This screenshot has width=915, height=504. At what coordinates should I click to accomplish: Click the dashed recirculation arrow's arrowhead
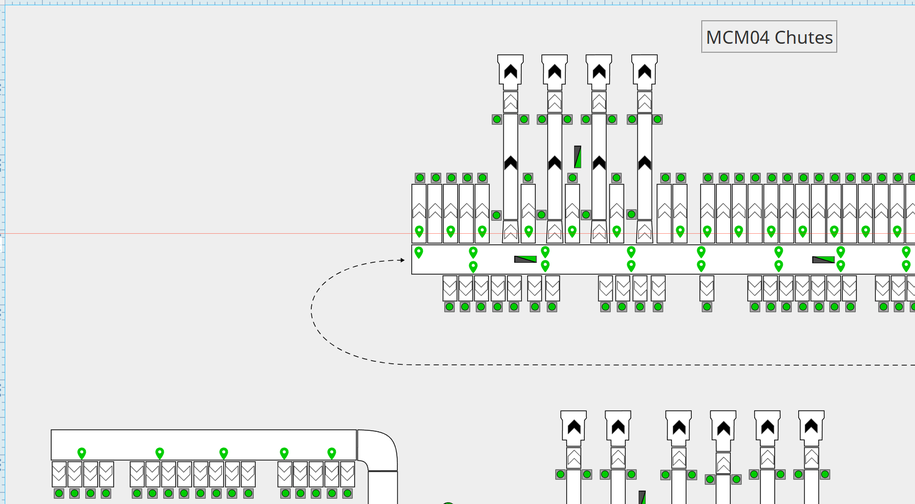point(405,260)
